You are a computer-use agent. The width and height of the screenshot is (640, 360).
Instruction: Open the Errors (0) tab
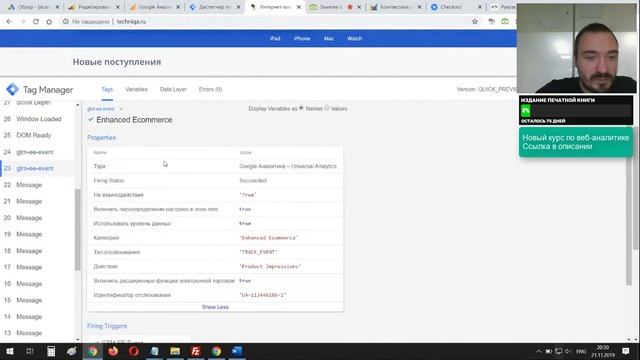point(210,89)
